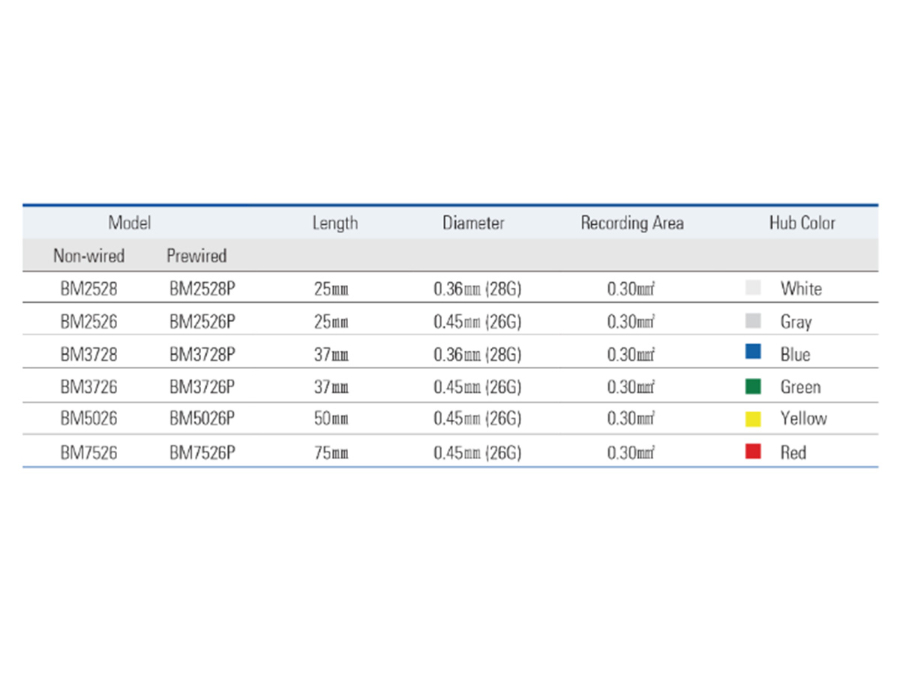Click the Green hub color label
Screen dimensions: 900x675
(801, 387)
